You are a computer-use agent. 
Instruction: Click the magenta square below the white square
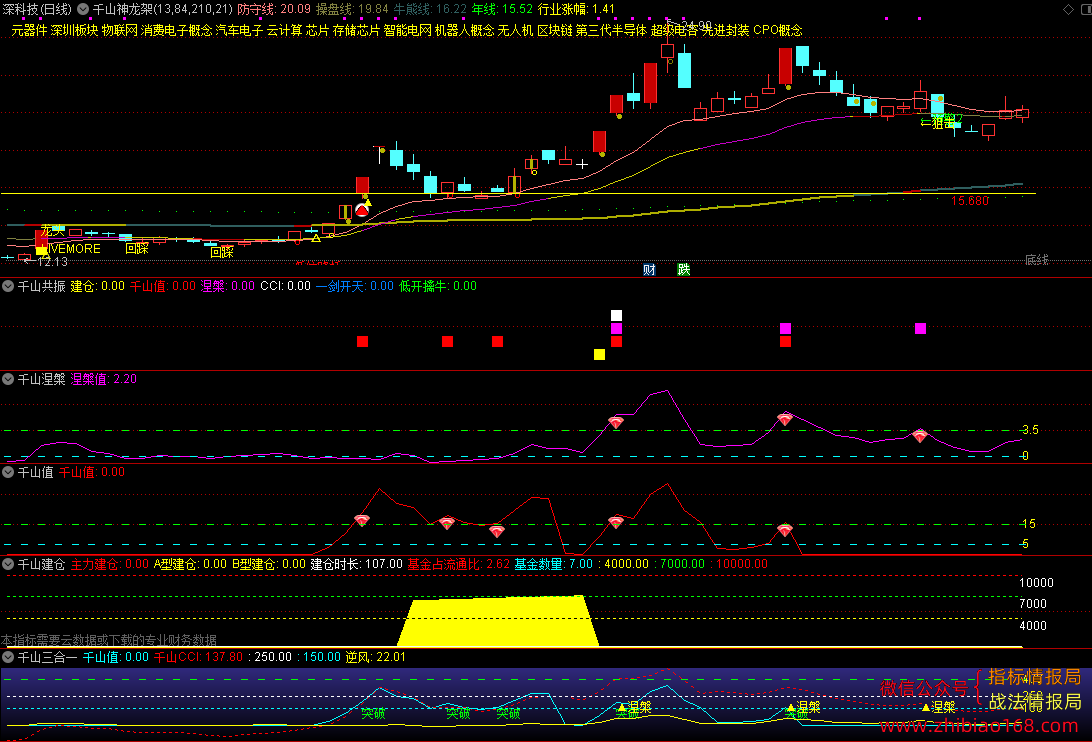point(616,328)
